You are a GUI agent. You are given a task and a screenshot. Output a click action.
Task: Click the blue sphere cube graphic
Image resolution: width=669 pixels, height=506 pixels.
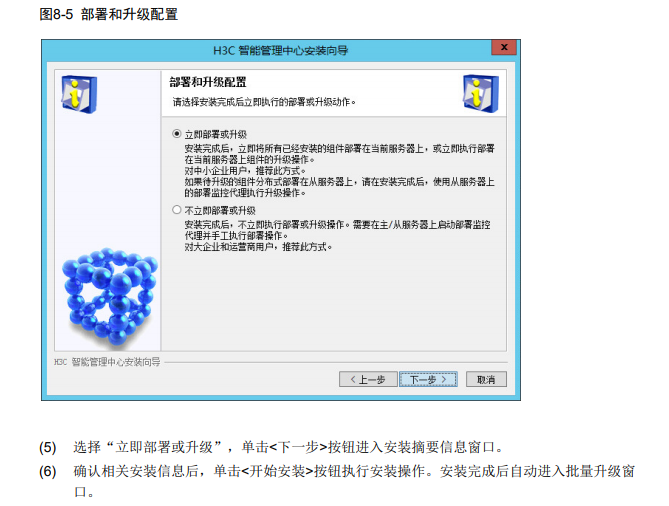click(x=110, y=296)
